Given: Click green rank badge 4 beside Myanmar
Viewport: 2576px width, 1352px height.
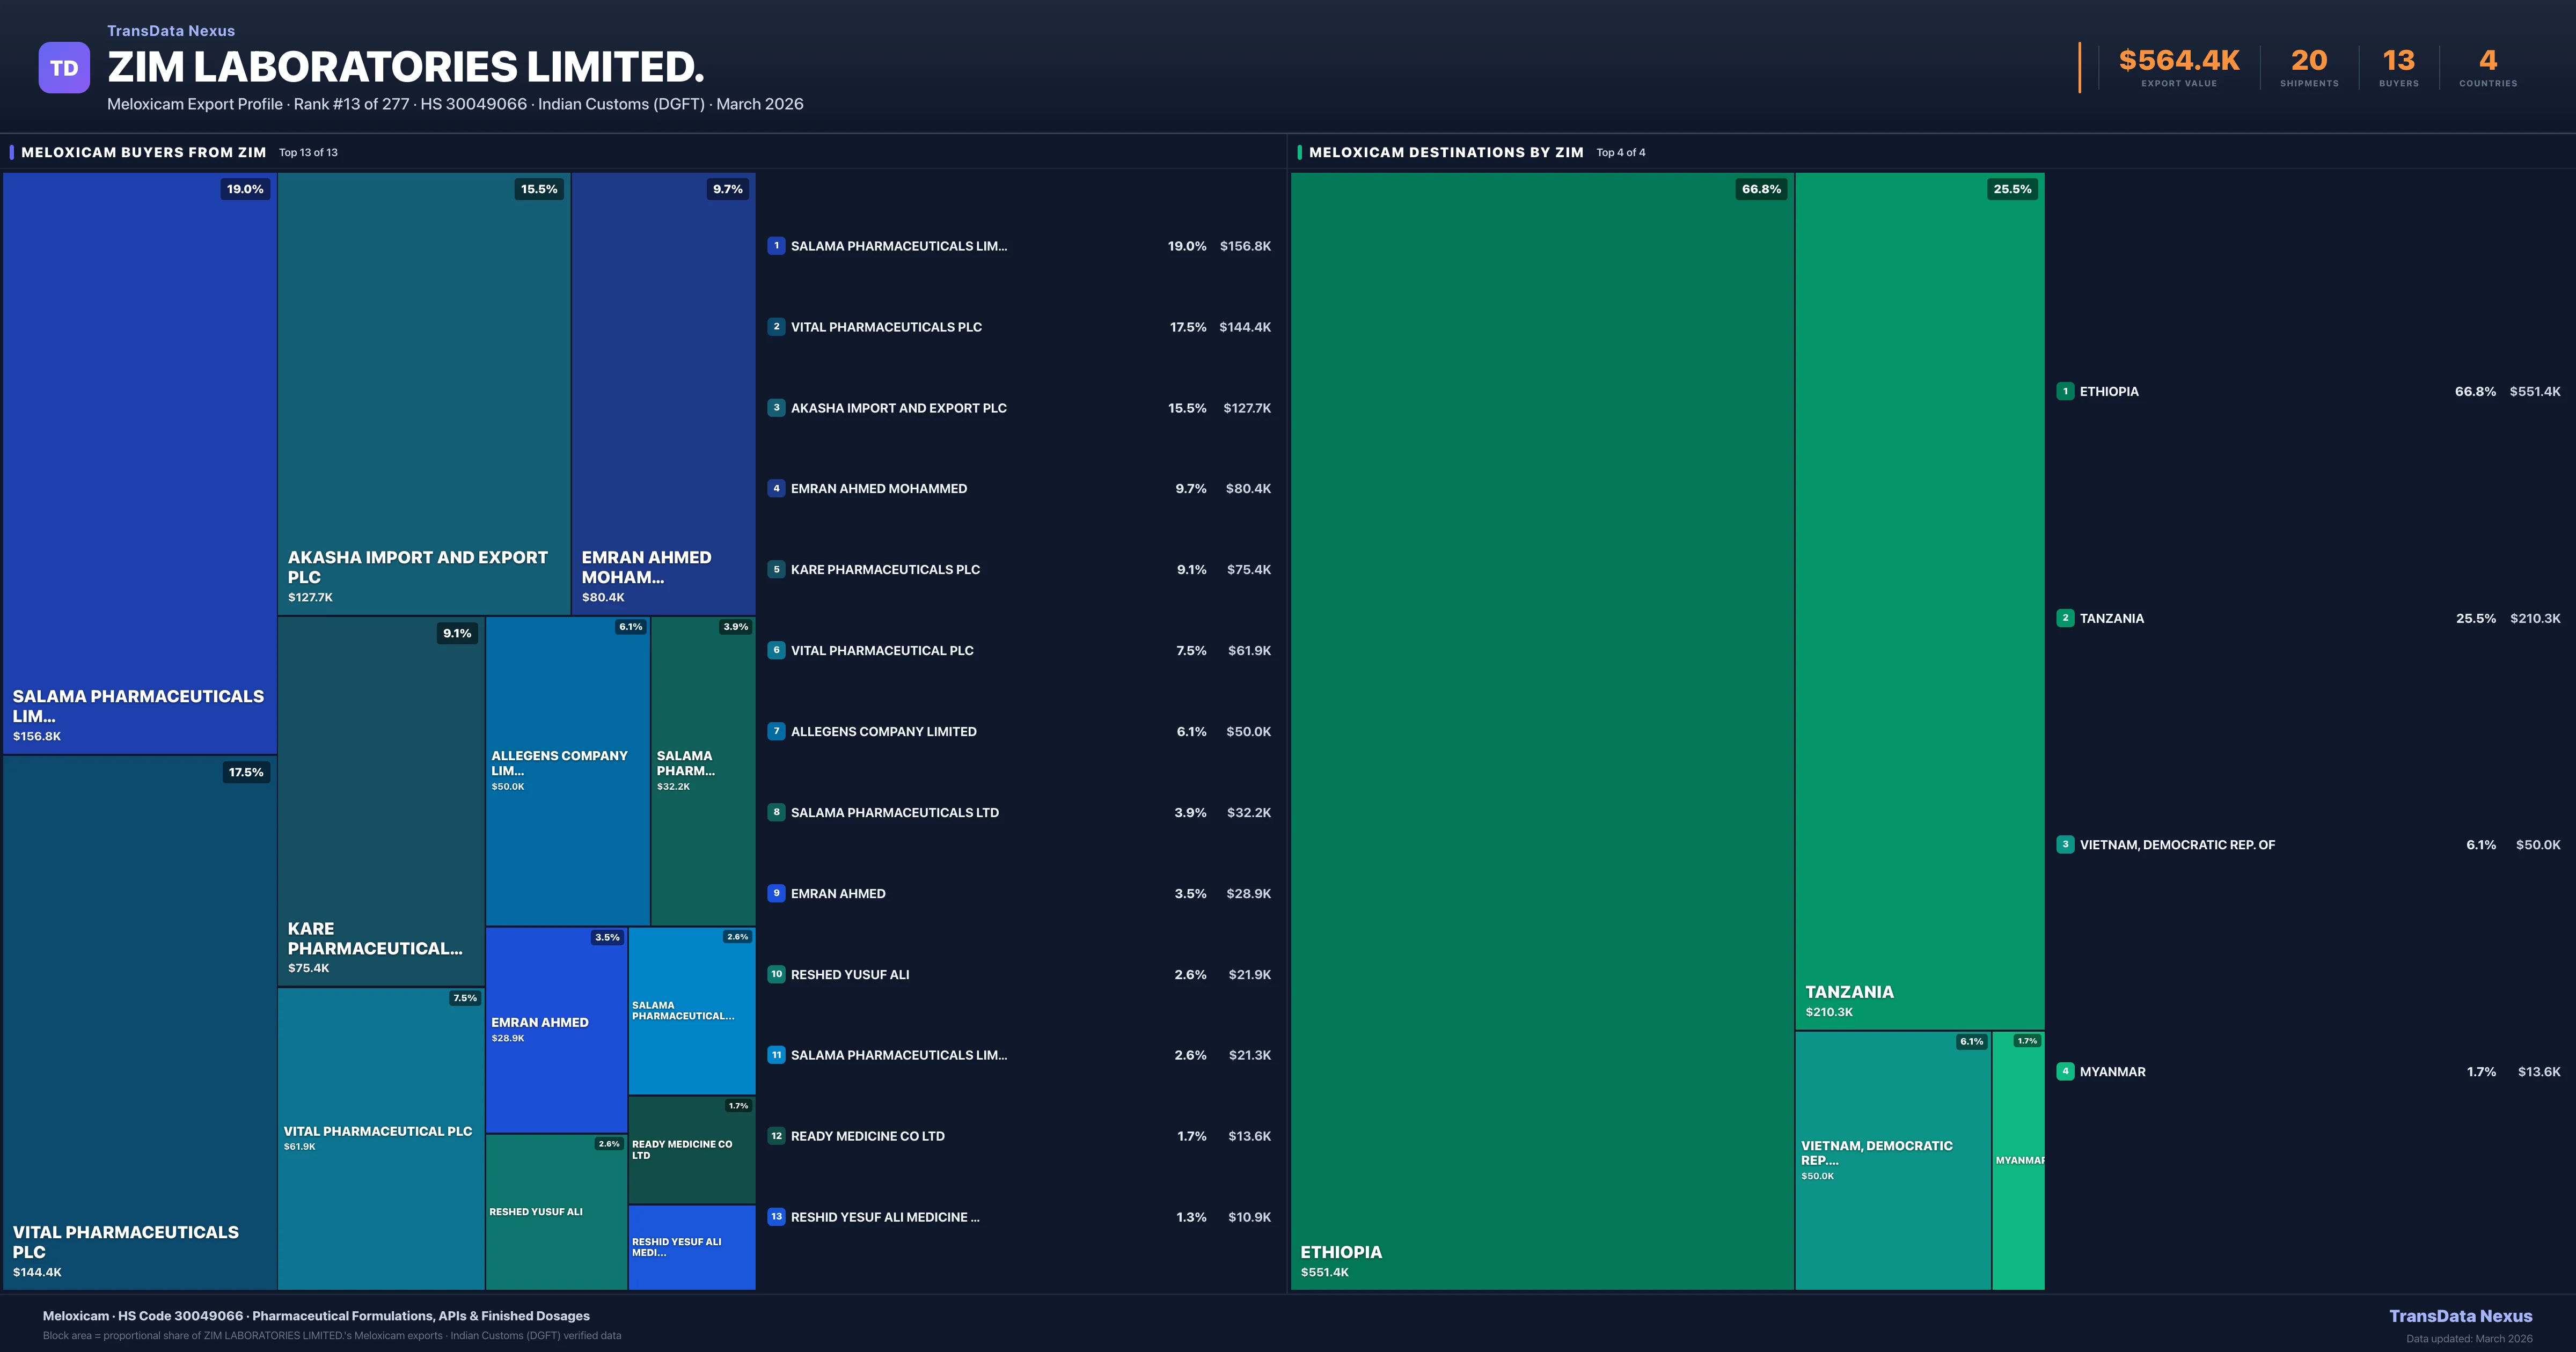Looking at the screenshot, I should (2065, 1071).
